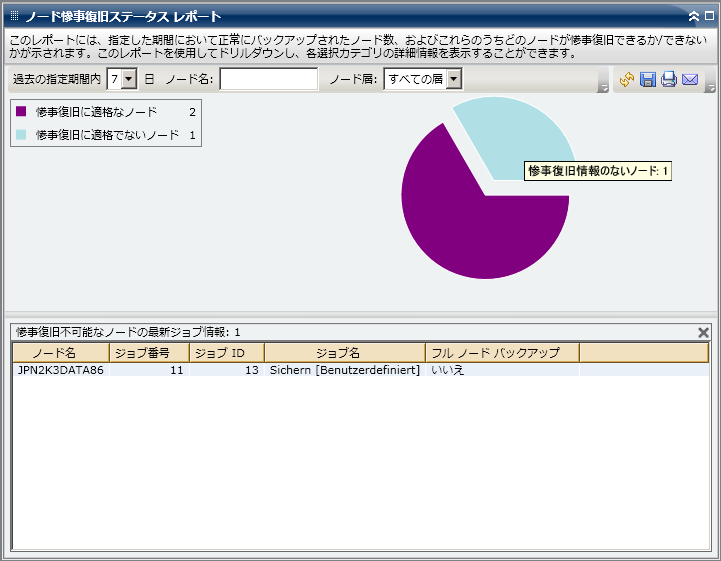Sort by ノード名 column header
The width and height of the screenshot is (721, 561).
(60, 353)
